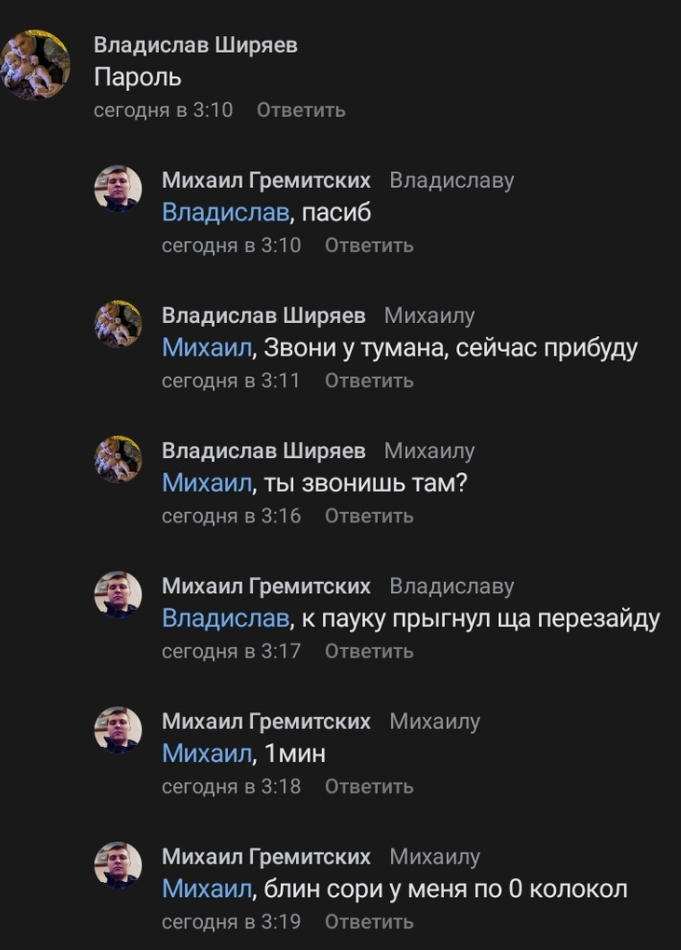Click Ответить beneath the 1мин reply
Viewport: 681px width, 950px height.
(x=369, y=787)
